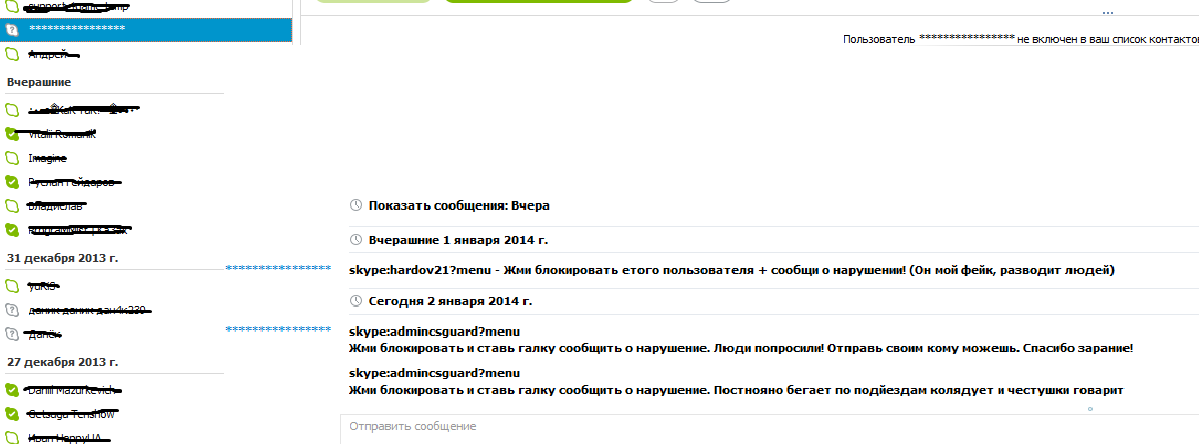Click message text ending with Спасибо зарание!
This screenshot has width=1199, height=444.
click(x=739, y=348)
